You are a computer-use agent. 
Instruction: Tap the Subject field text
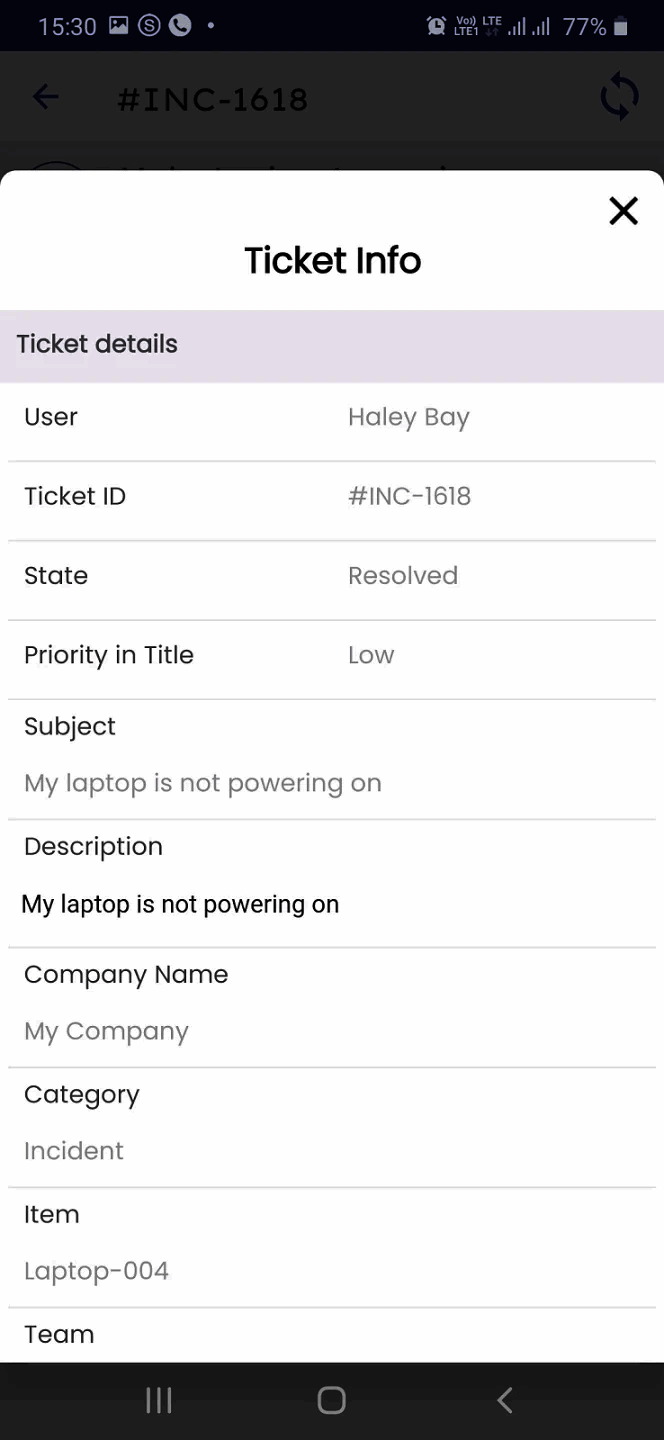coord(203,783)
